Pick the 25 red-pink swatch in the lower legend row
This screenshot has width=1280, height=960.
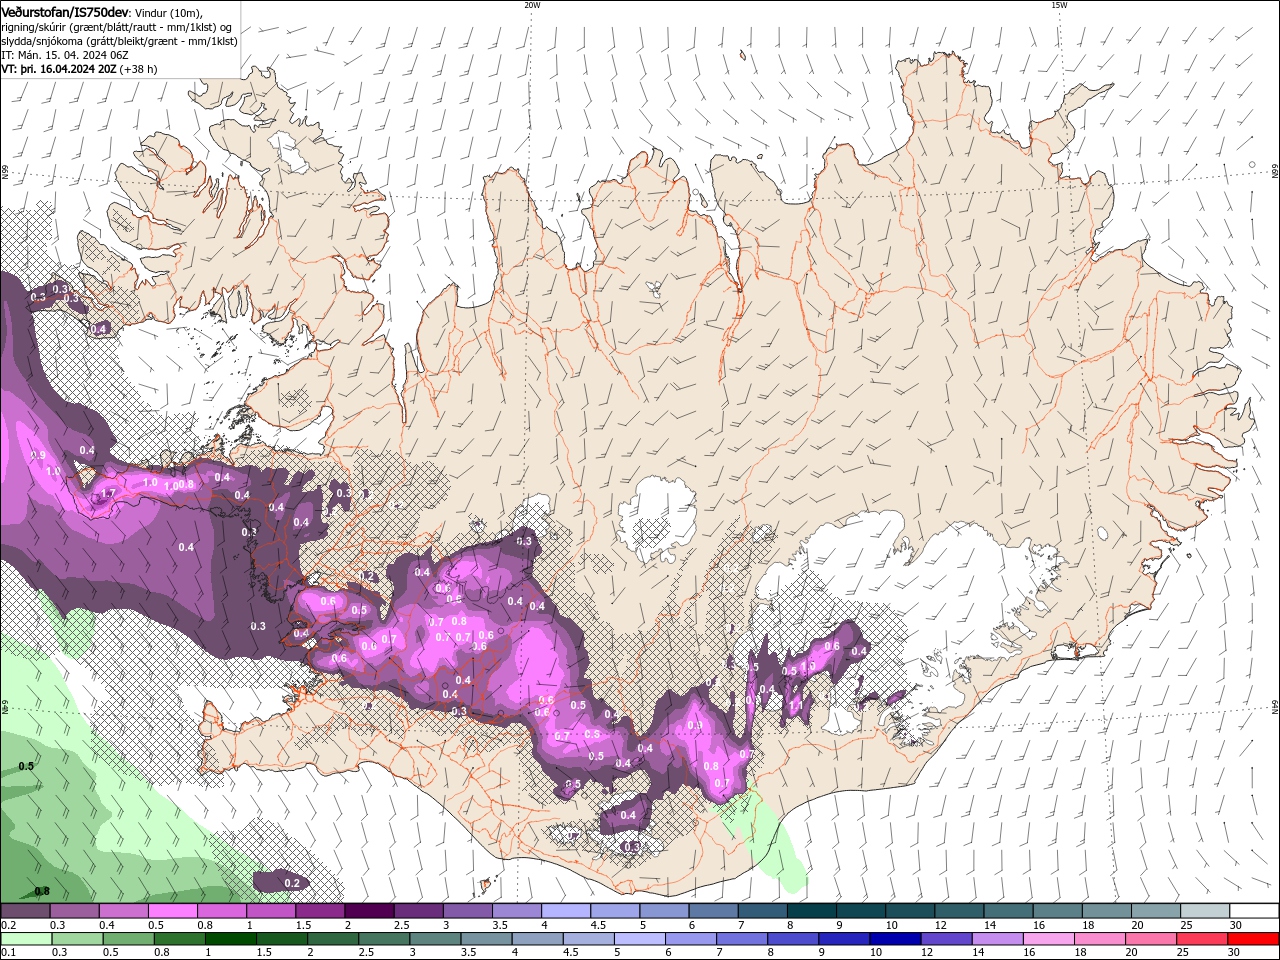coord(1201,939)
